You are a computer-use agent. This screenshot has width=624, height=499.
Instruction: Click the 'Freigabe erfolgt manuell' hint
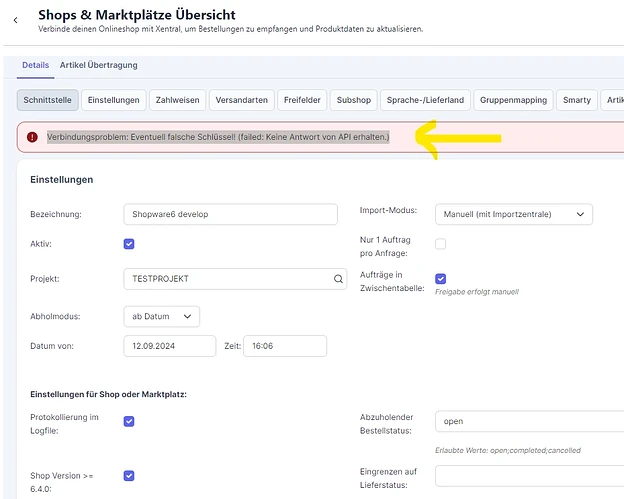[477, 292]
